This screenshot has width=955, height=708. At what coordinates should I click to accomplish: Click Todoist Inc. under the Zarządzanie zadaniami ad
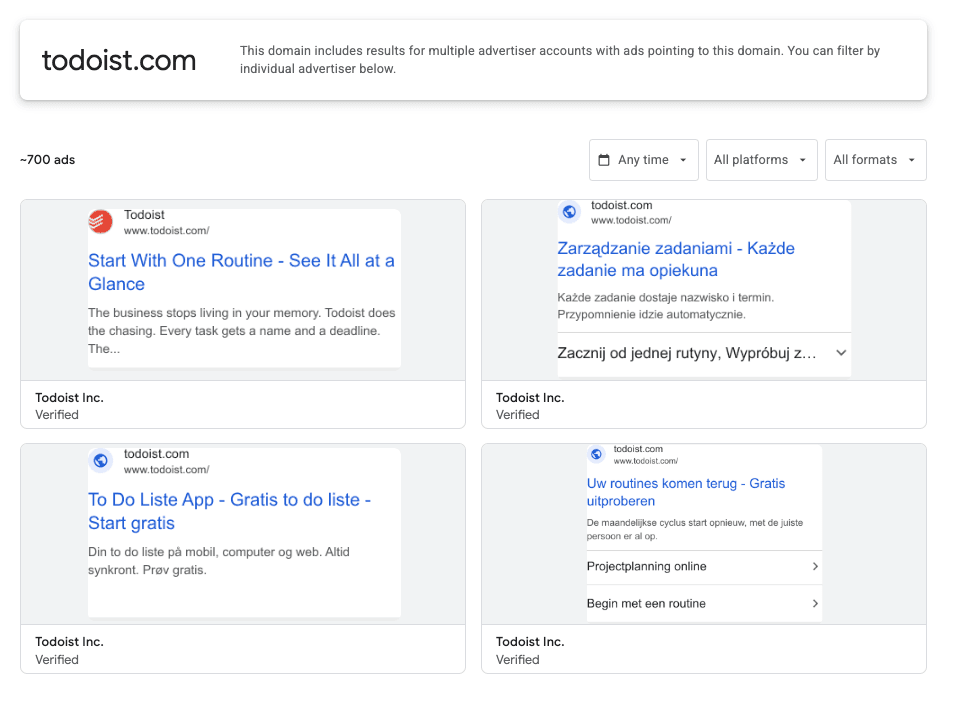click(x=530, y=398)
